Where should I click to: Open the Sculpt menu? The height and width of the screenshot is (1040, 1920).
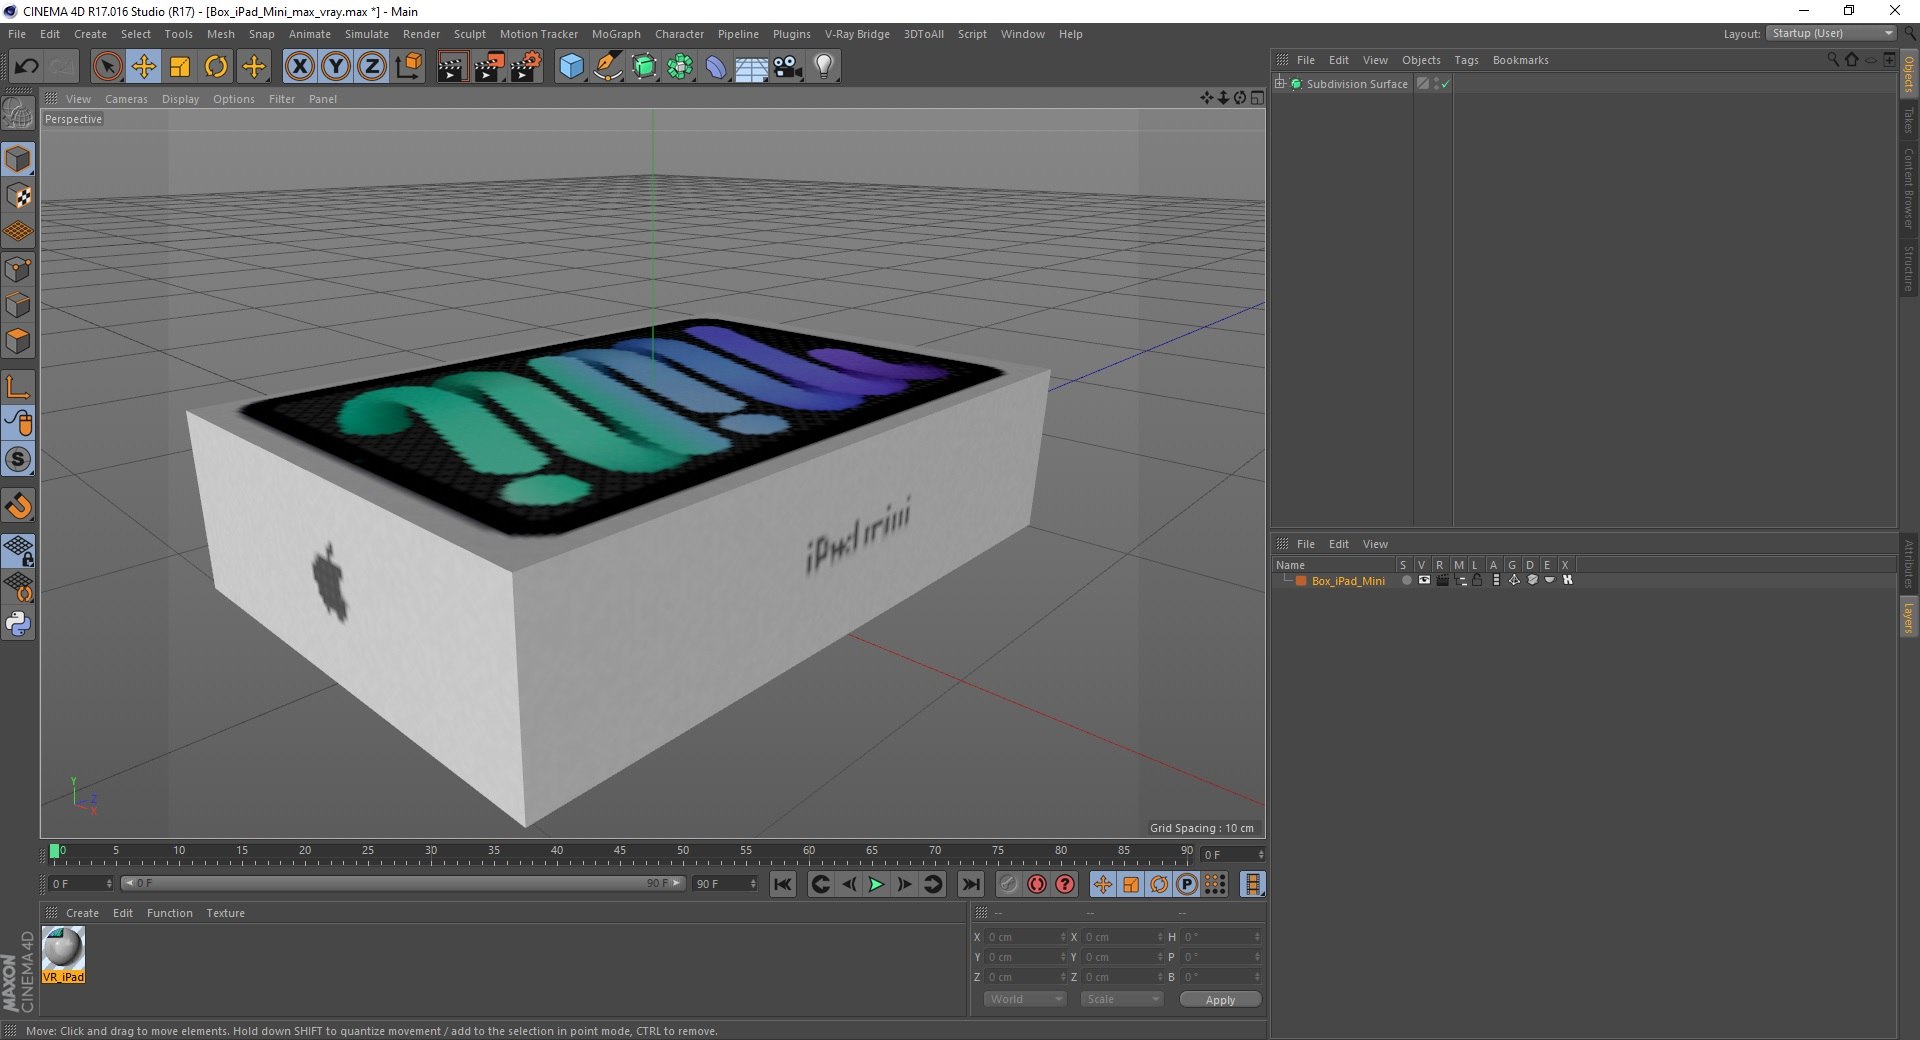tap(469, 34)
